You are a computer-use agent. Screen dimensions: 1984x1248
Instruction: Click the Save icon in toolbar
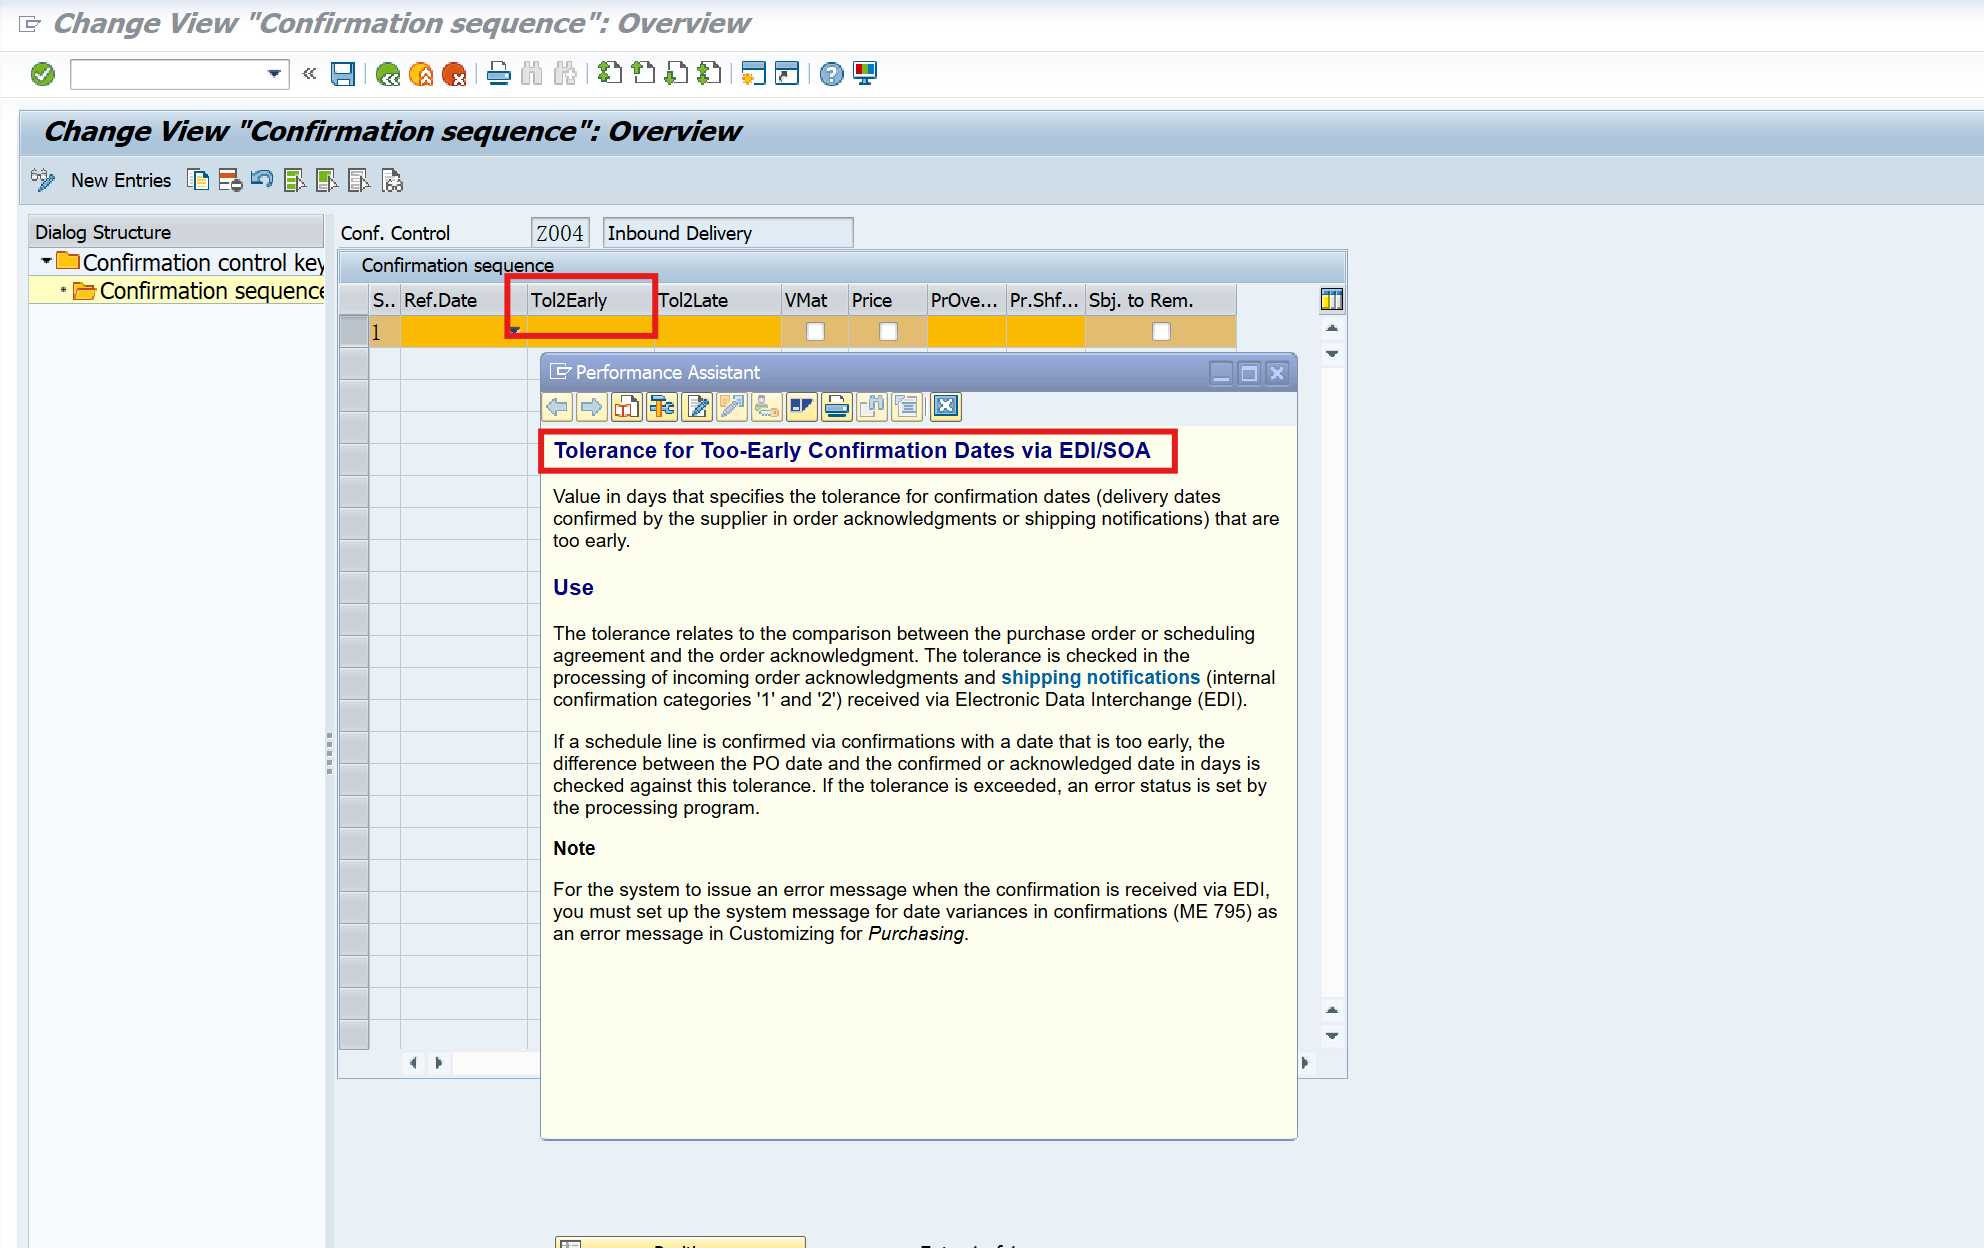point(343,74)
